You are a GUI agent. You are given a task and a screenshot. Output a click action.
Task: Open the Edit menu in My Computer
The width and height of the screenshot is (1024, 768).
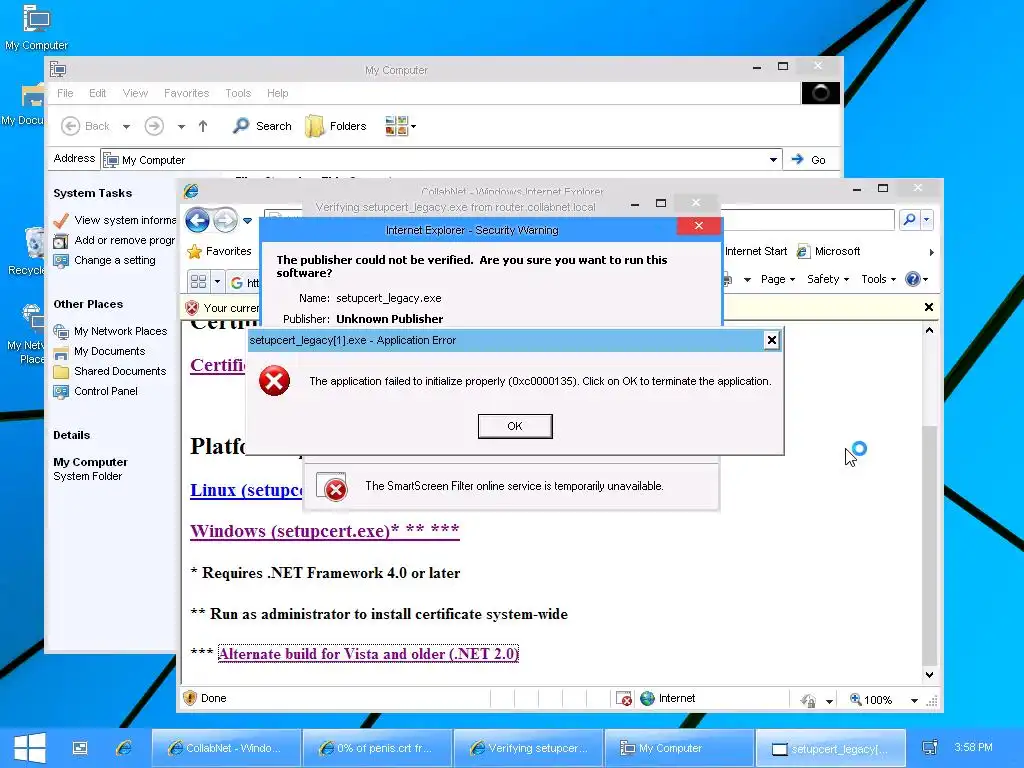point(97,93)
